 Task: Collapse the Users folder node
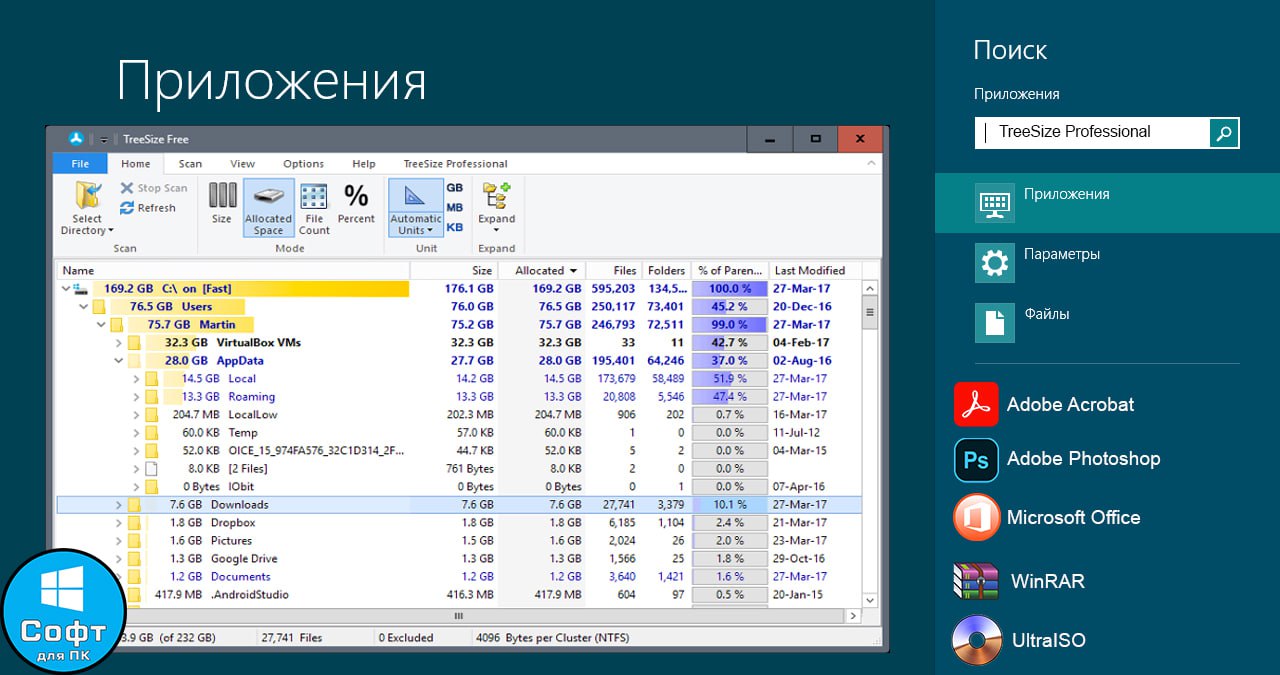83,307
